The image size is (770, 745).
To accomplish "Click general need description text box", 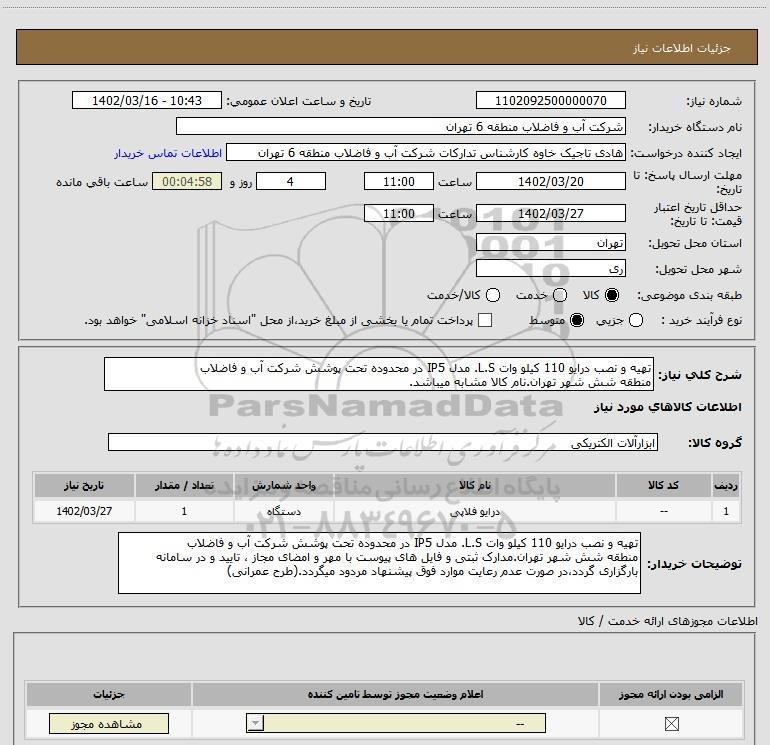I will (379, 375).
